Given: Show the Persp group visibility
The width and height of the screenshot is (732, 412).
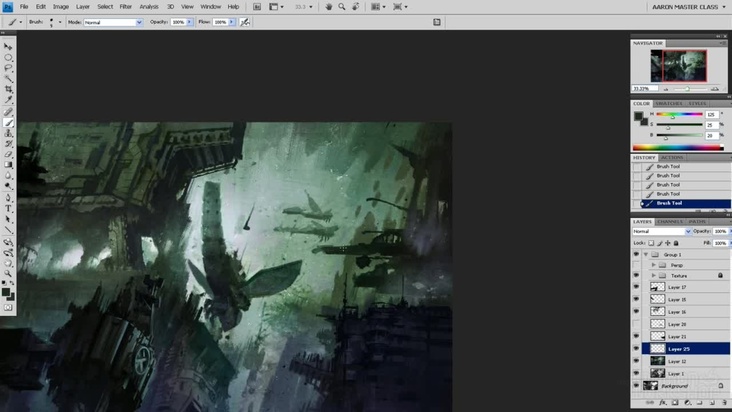Looking at the screenshot, I should pos(636,265).
